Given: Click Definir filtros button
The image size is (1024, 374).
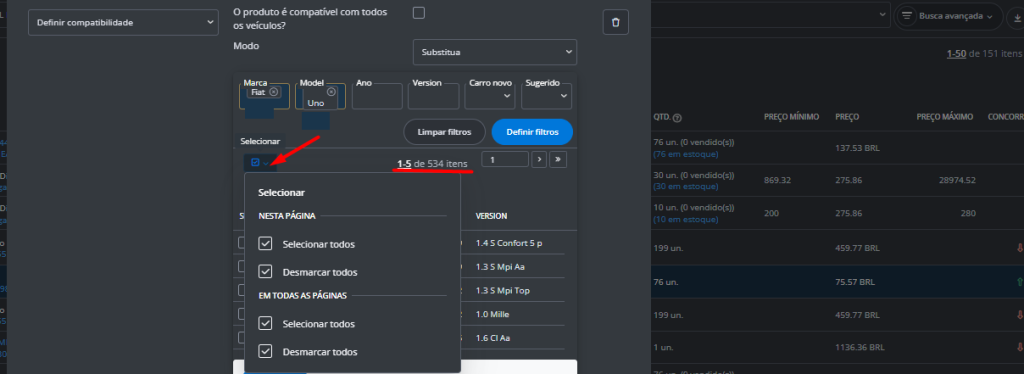Looking at the screenshot, I should coord(532,132).
